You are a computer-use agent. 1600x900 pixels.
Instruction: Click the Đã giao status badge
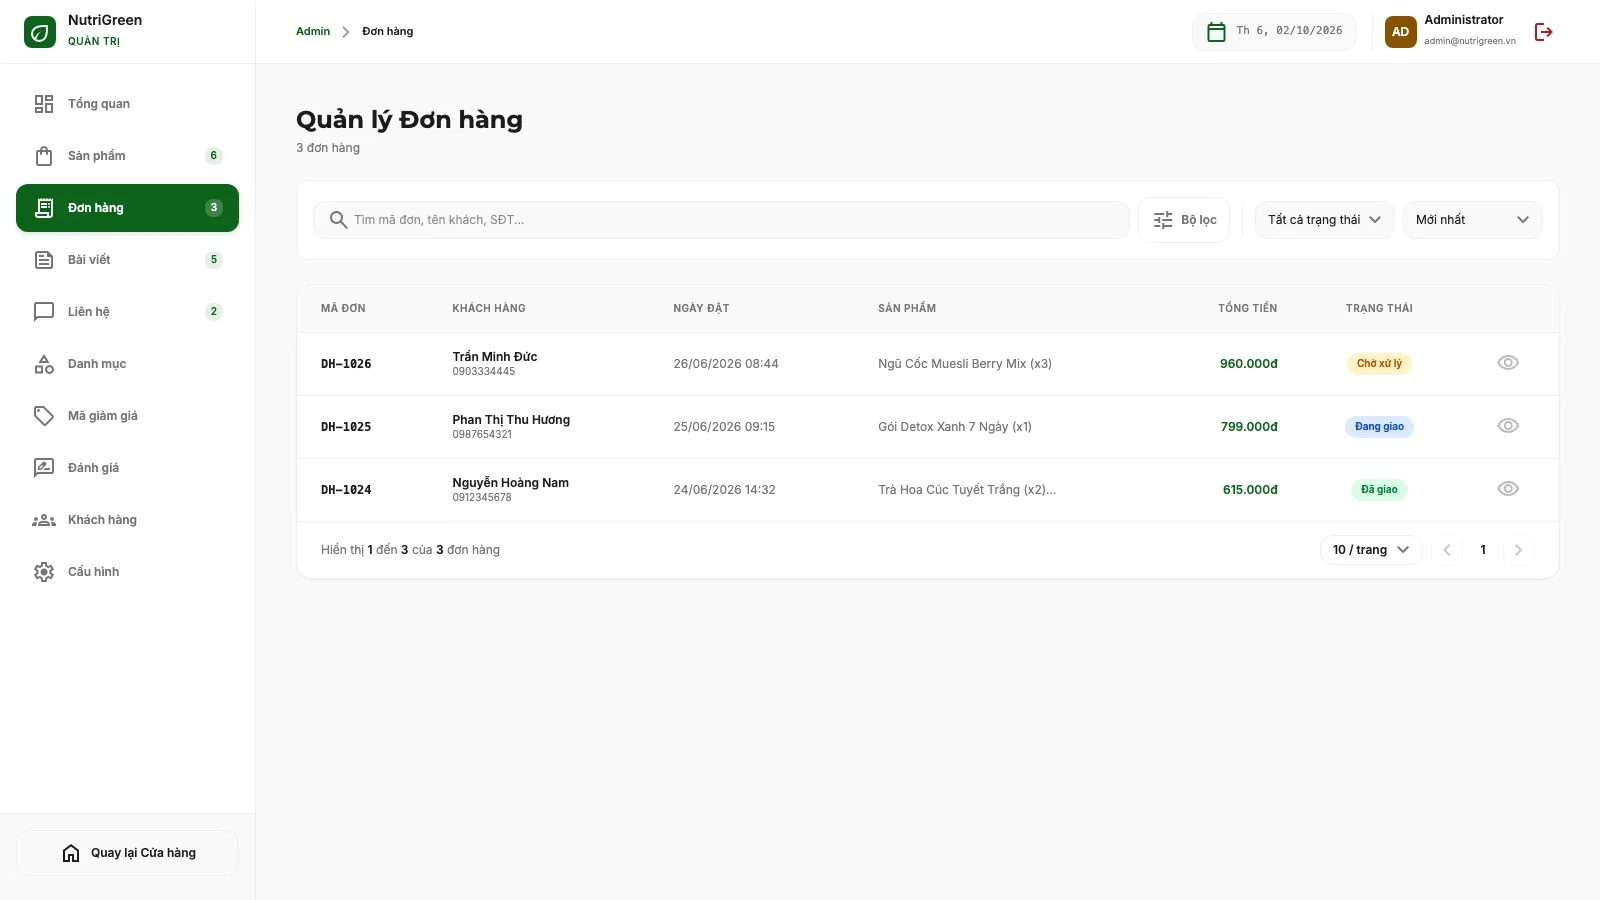[1379, 490]
